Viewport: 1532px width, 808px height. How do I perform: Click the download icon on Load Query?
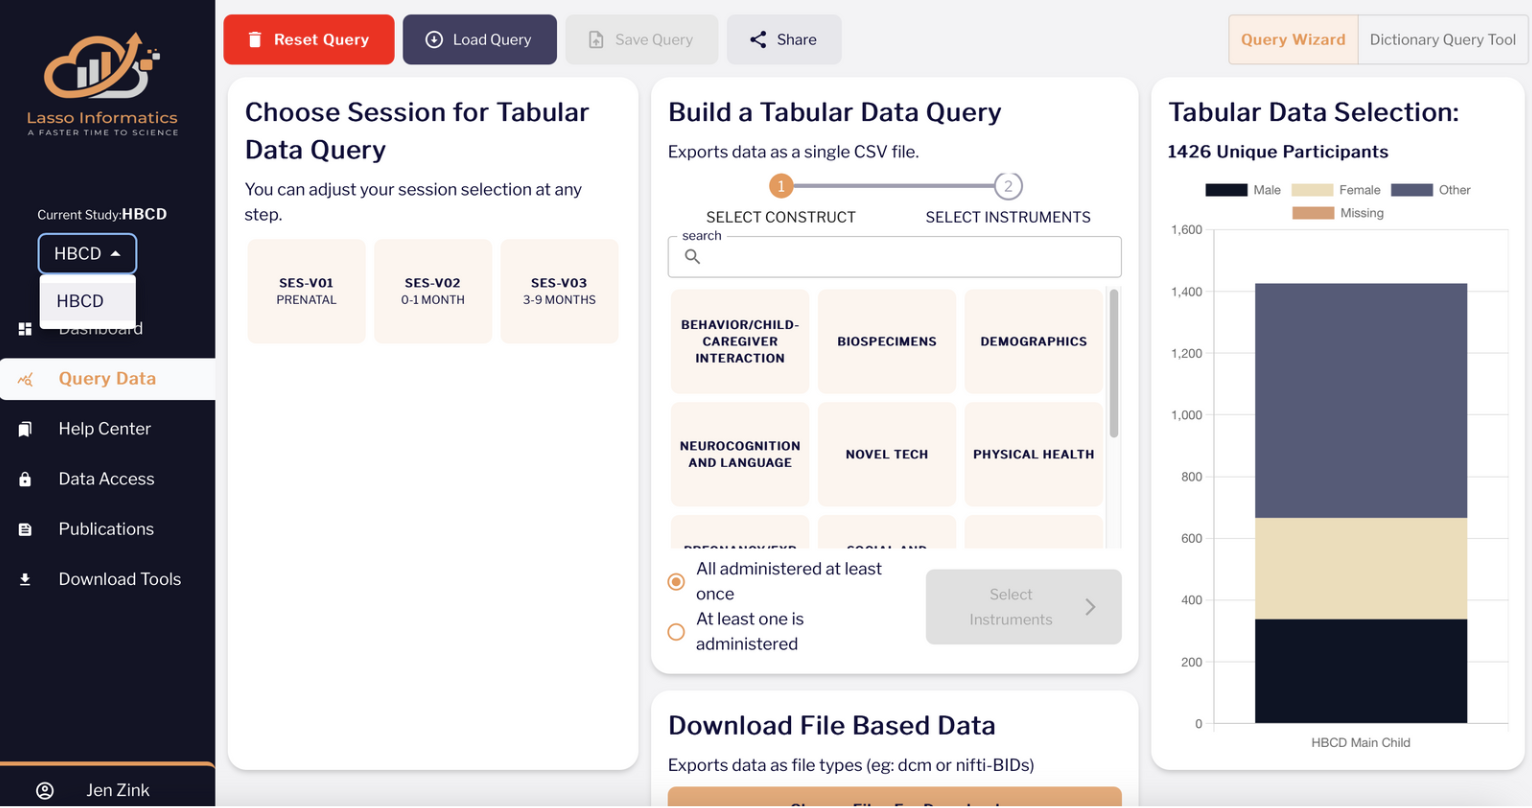coord(434,40)
